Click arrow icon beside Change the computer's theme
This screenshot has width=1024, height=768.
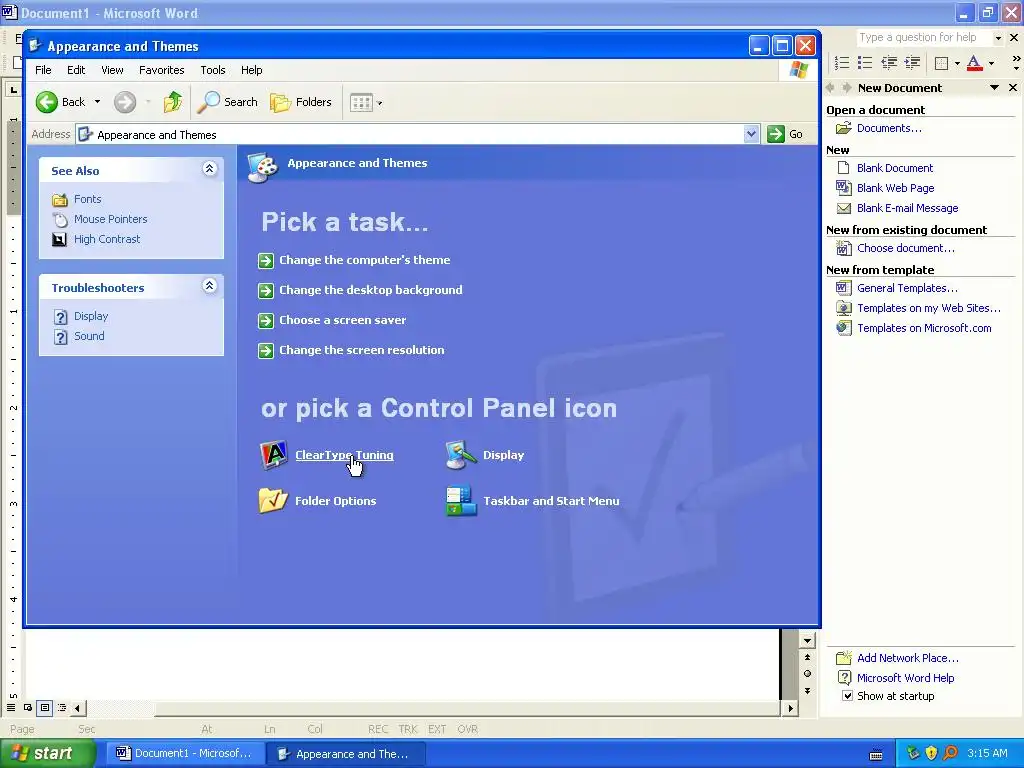click(x=266, y=261)
